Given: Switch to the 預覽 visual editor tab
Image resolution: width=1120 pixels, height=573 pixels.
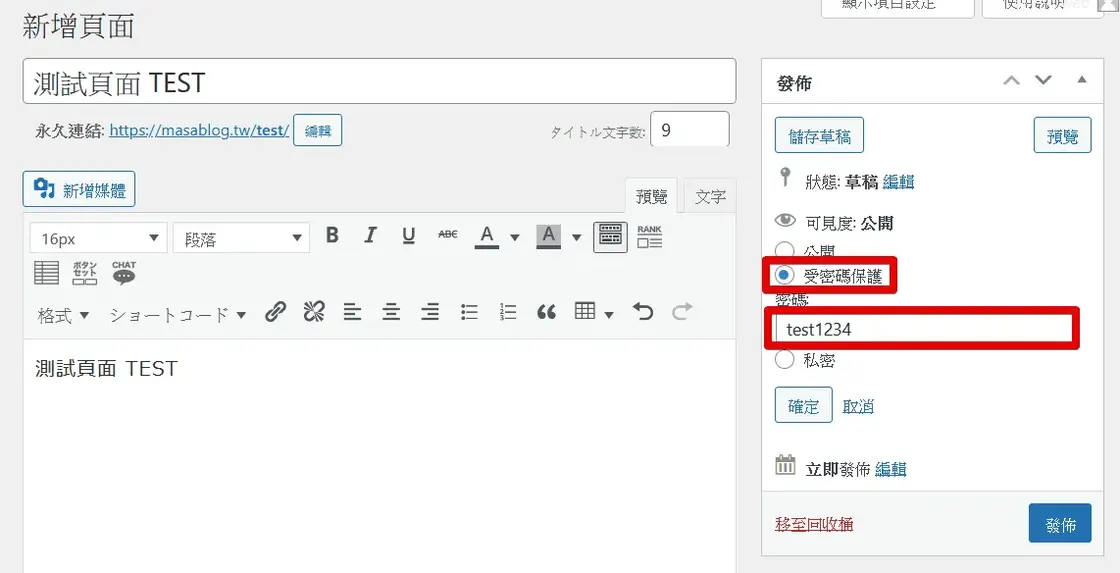Looking at the screenshot, I should pyautogui.click(x=651, y=196).
